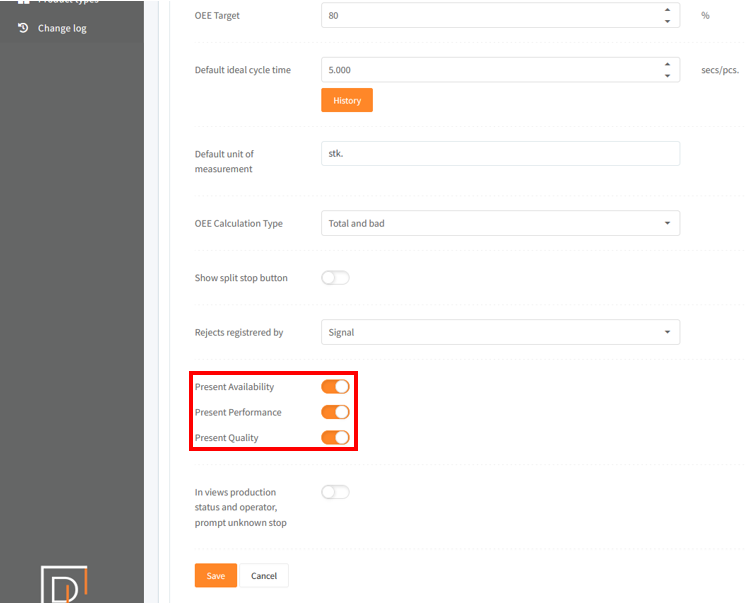The width and height of the screenshot is (746, 603).
Task: Enable prompt unknown stop toggle
Action: [x=335, y=492]
